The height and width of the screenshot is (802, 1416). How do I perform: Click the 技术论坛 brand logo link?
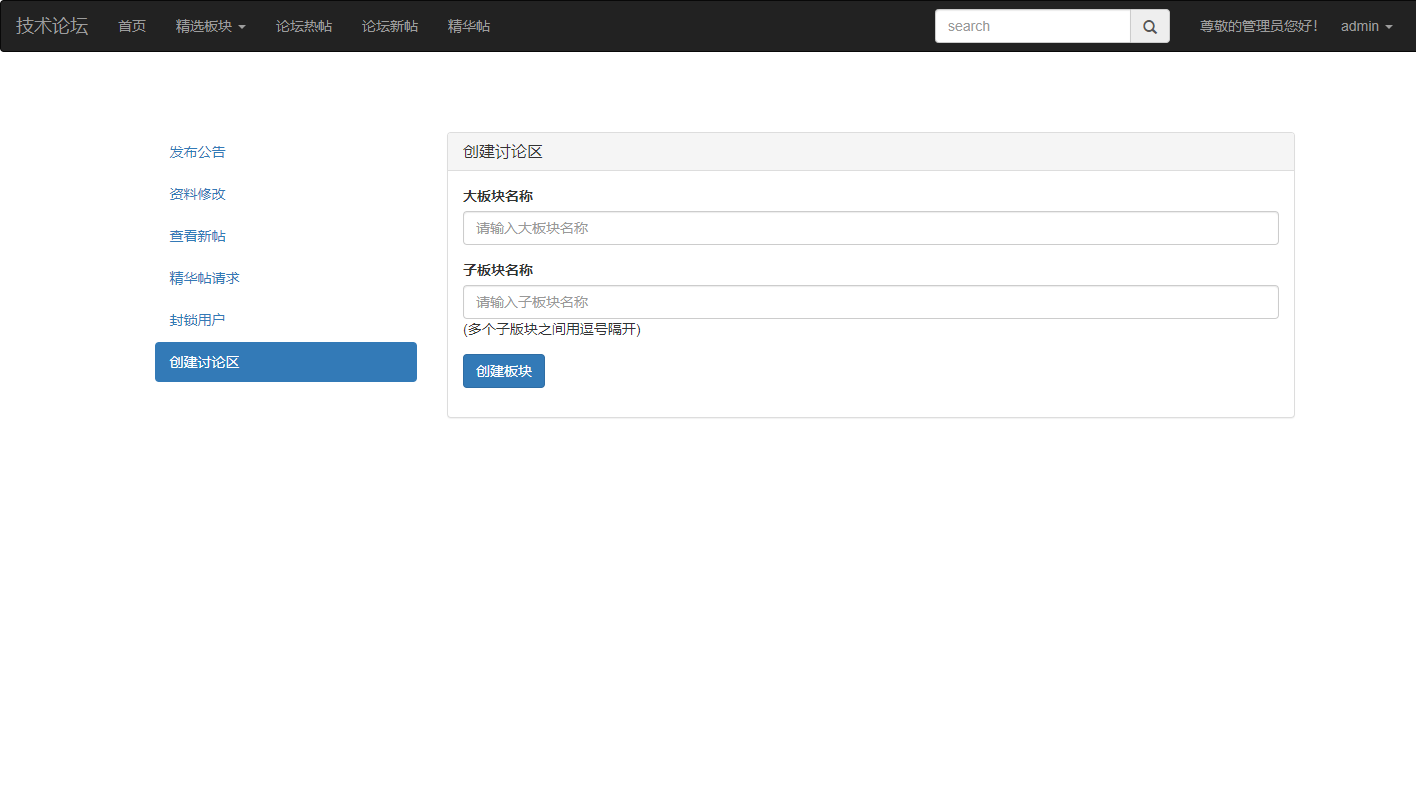pos(52,27)
